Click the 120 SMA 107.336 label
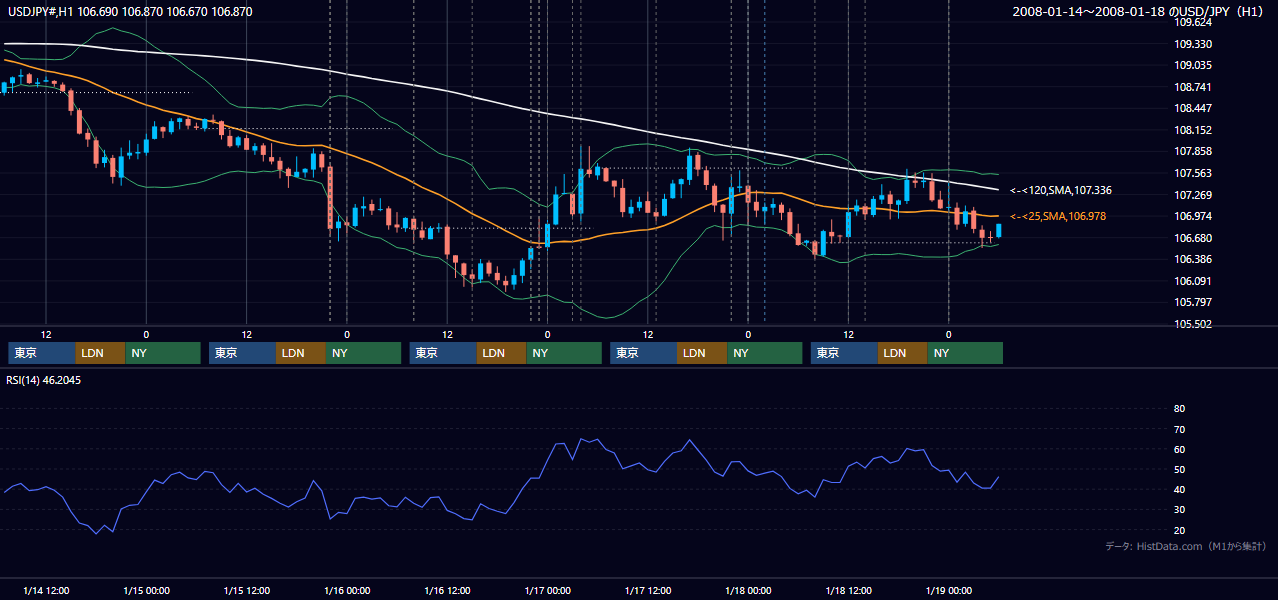 (x=1061, y=190)
